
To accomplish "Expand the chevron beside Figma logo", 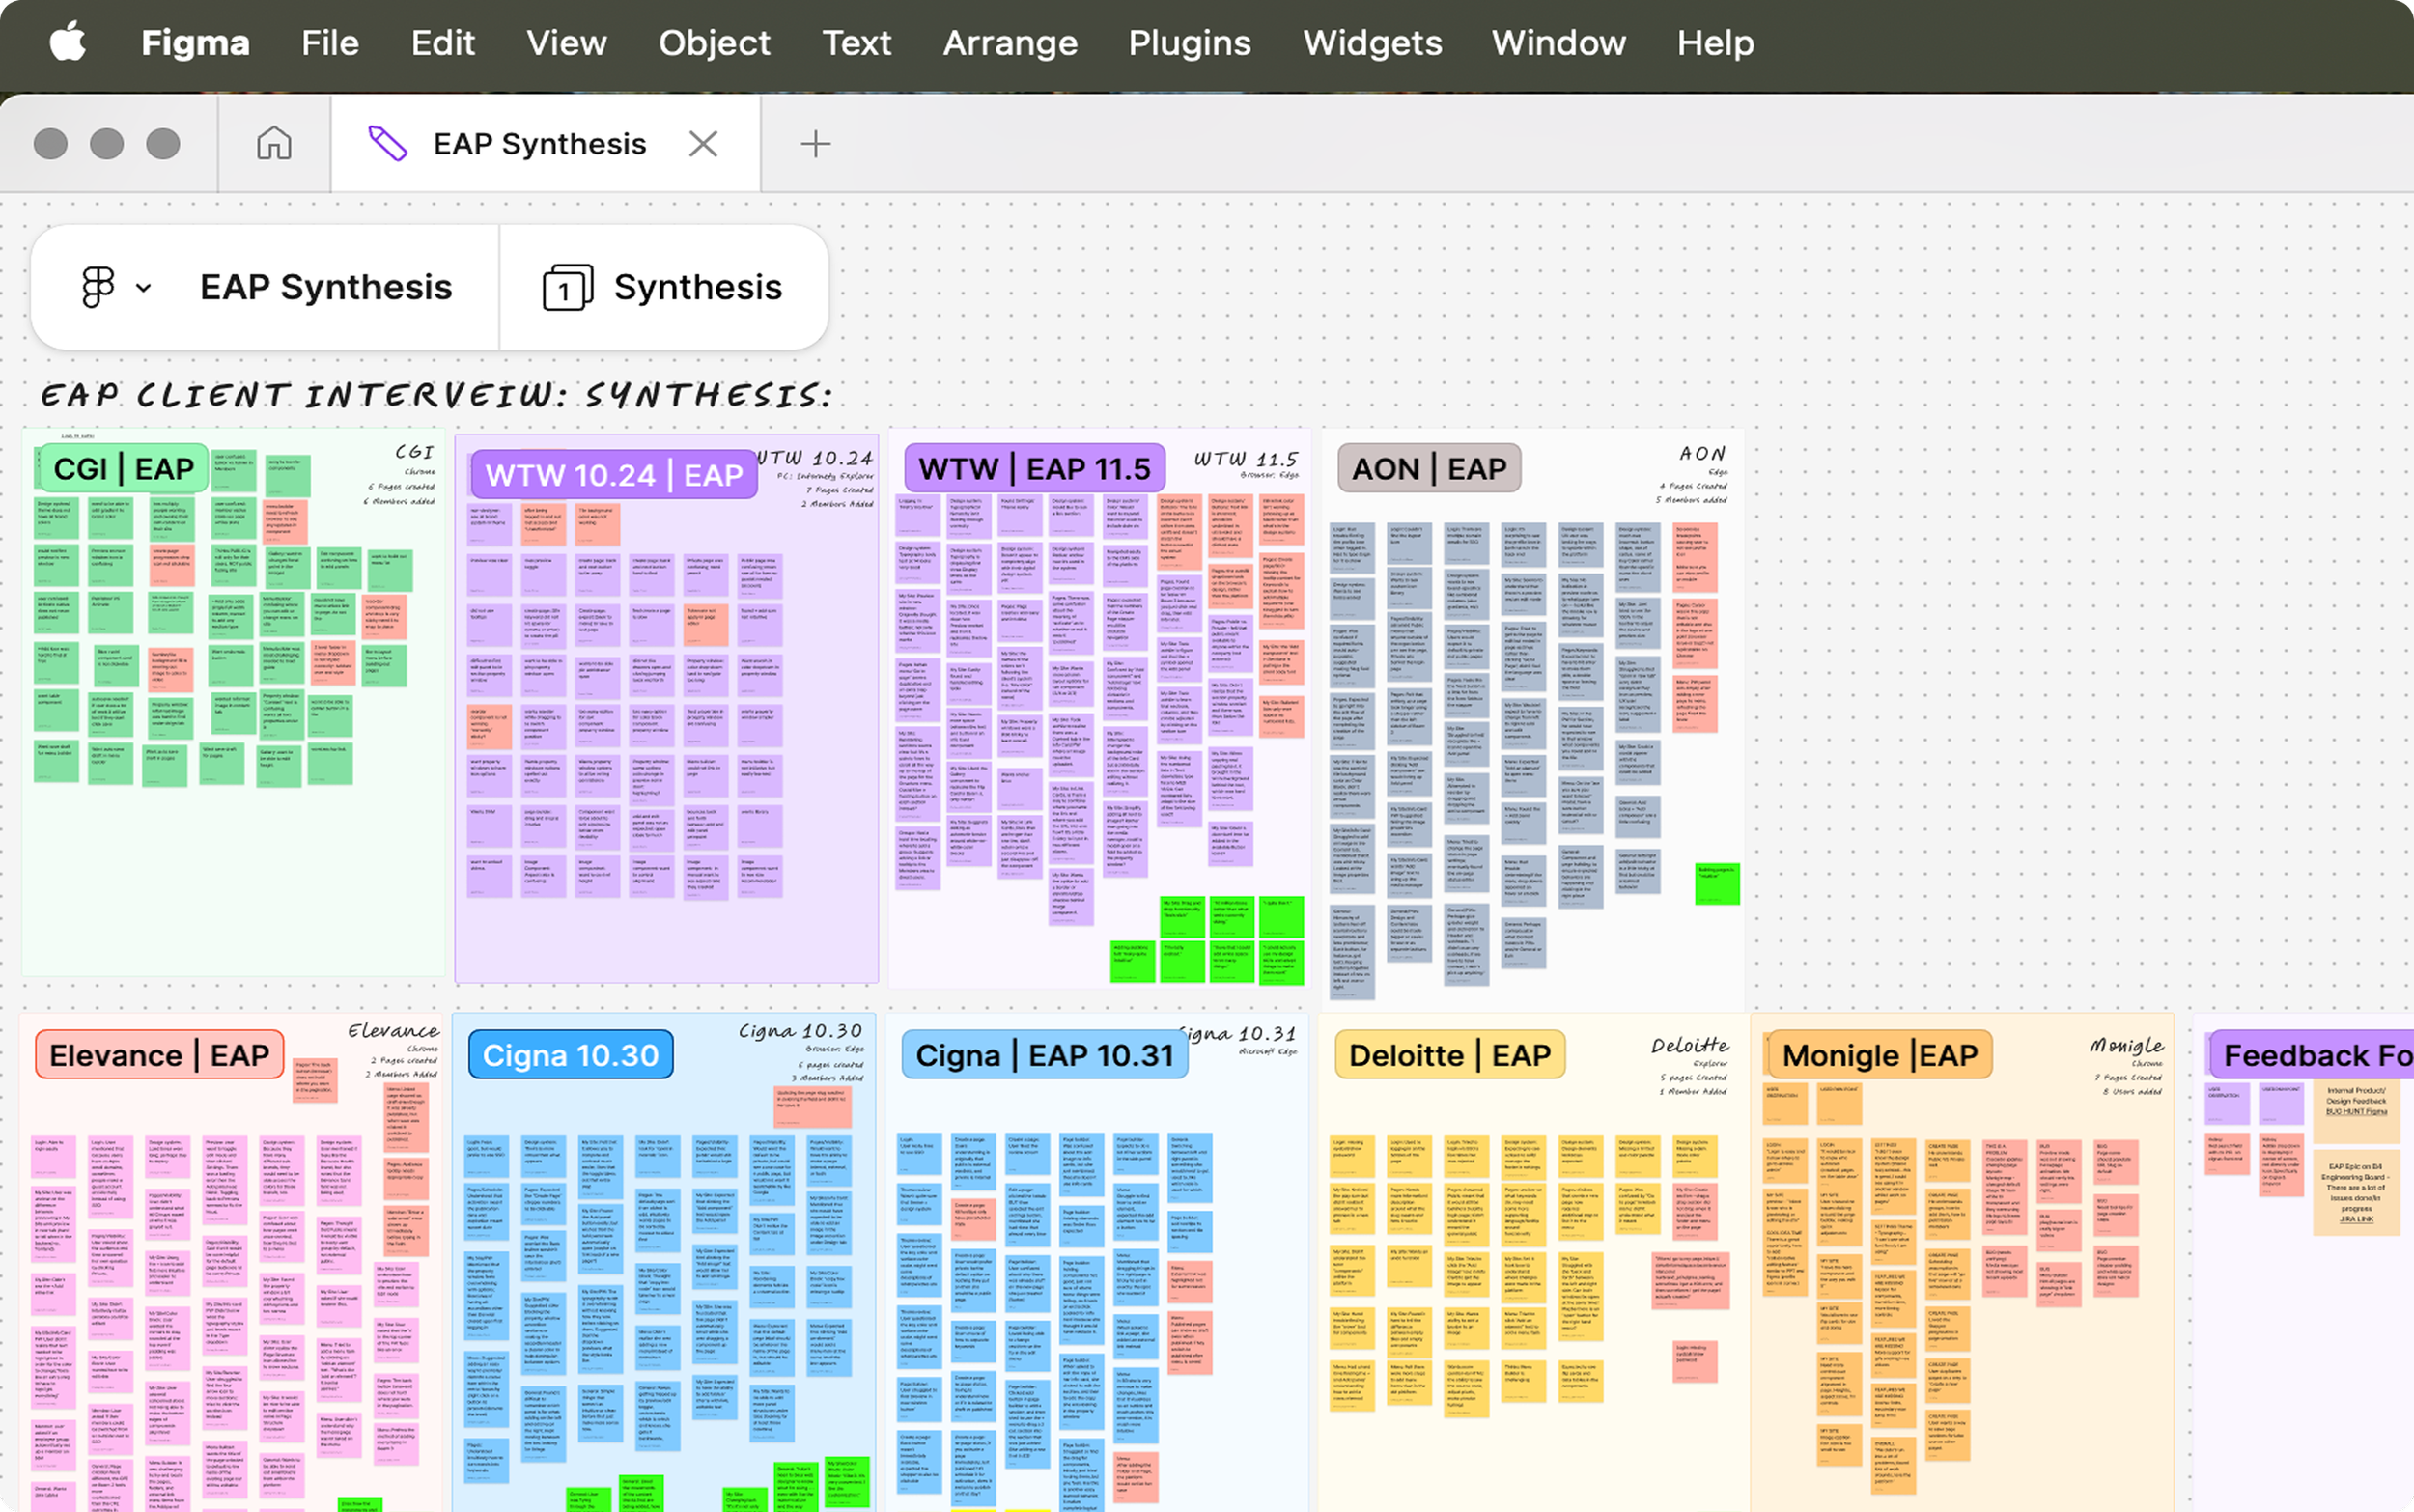I will point(144,288).
